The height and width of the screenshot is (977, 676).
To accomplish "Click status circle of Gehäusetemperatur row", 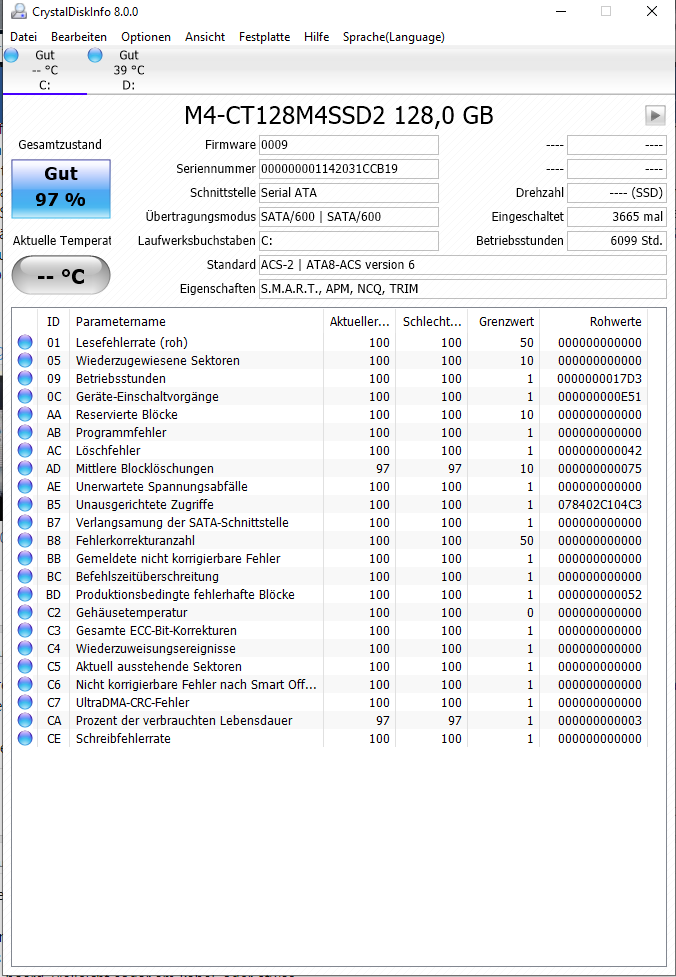I will tap(25, 612).
